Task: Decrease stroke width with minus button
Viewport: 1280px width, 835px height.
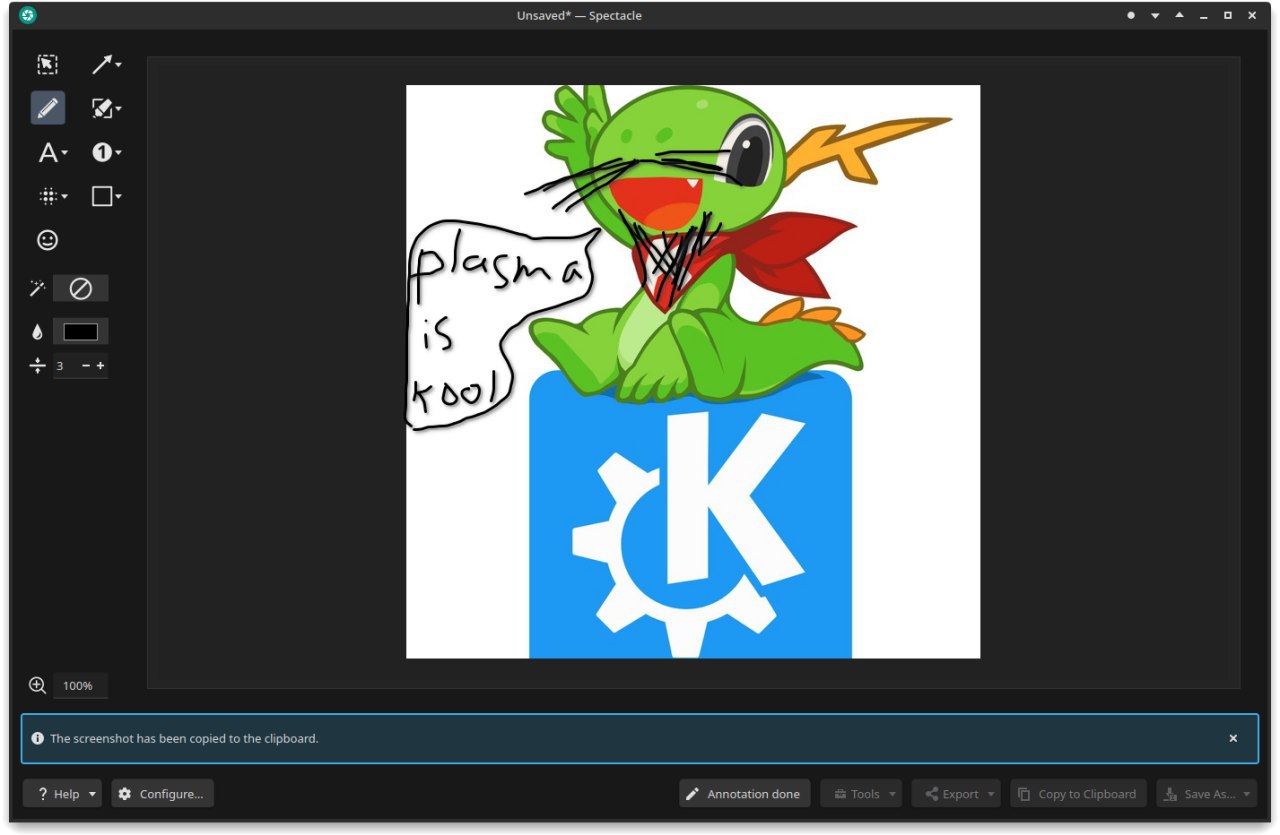Action: tap(86, 366)
